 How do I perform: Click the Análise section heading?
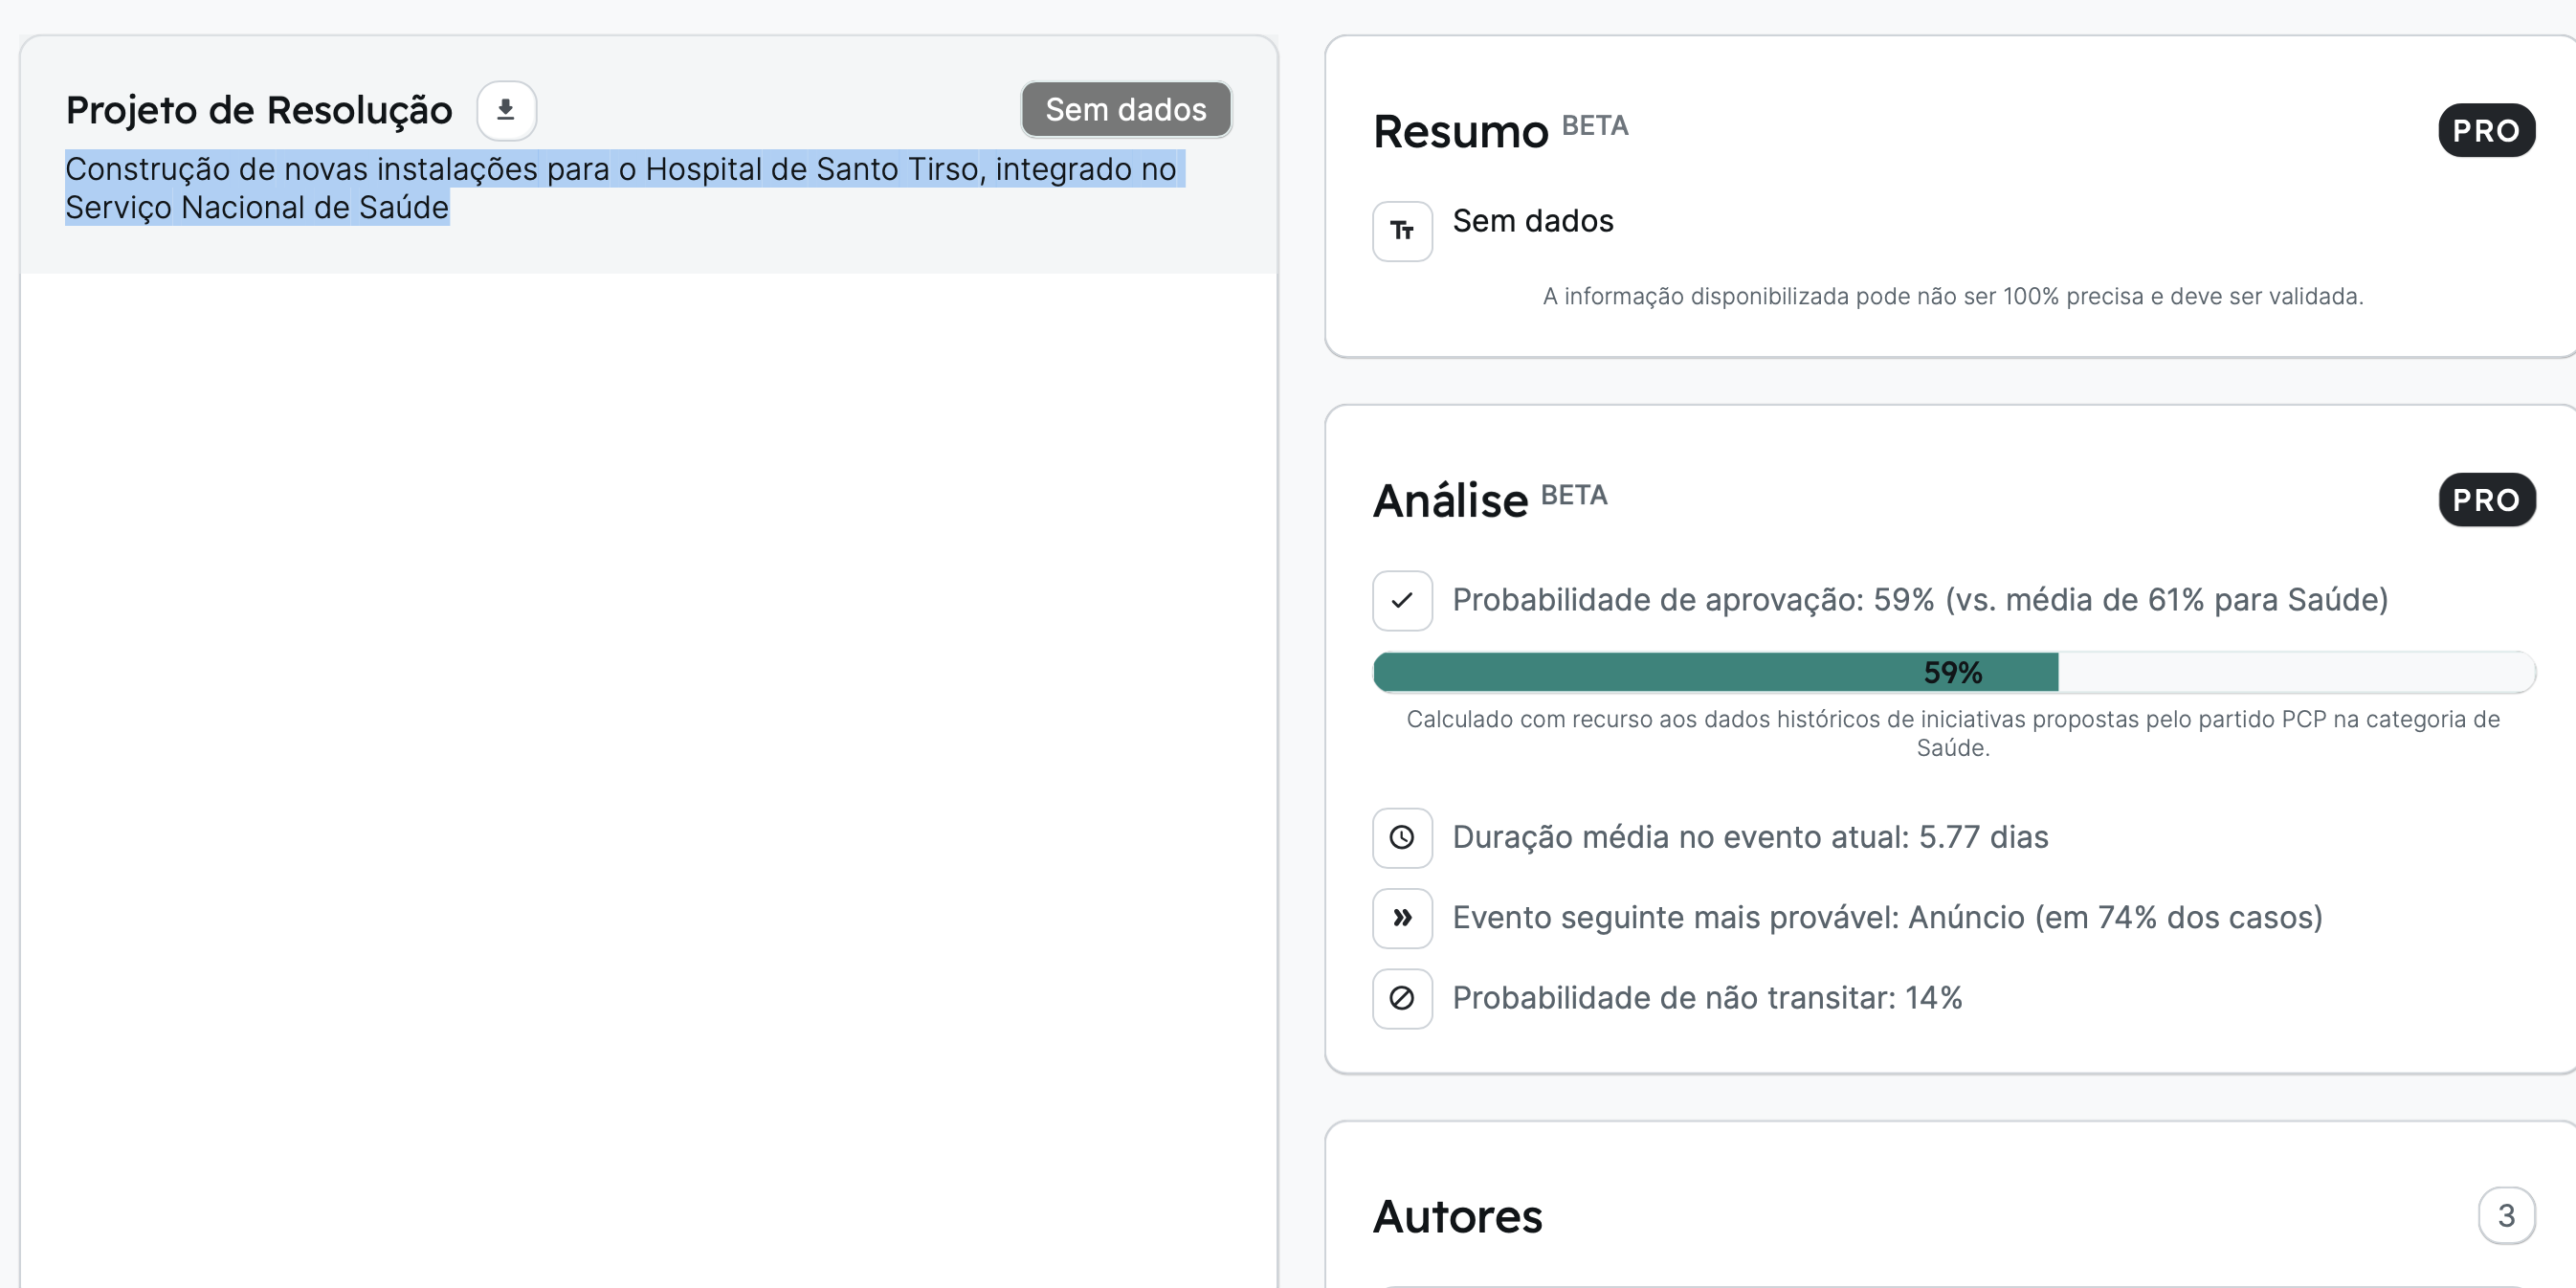click(x=1450, y=500)
